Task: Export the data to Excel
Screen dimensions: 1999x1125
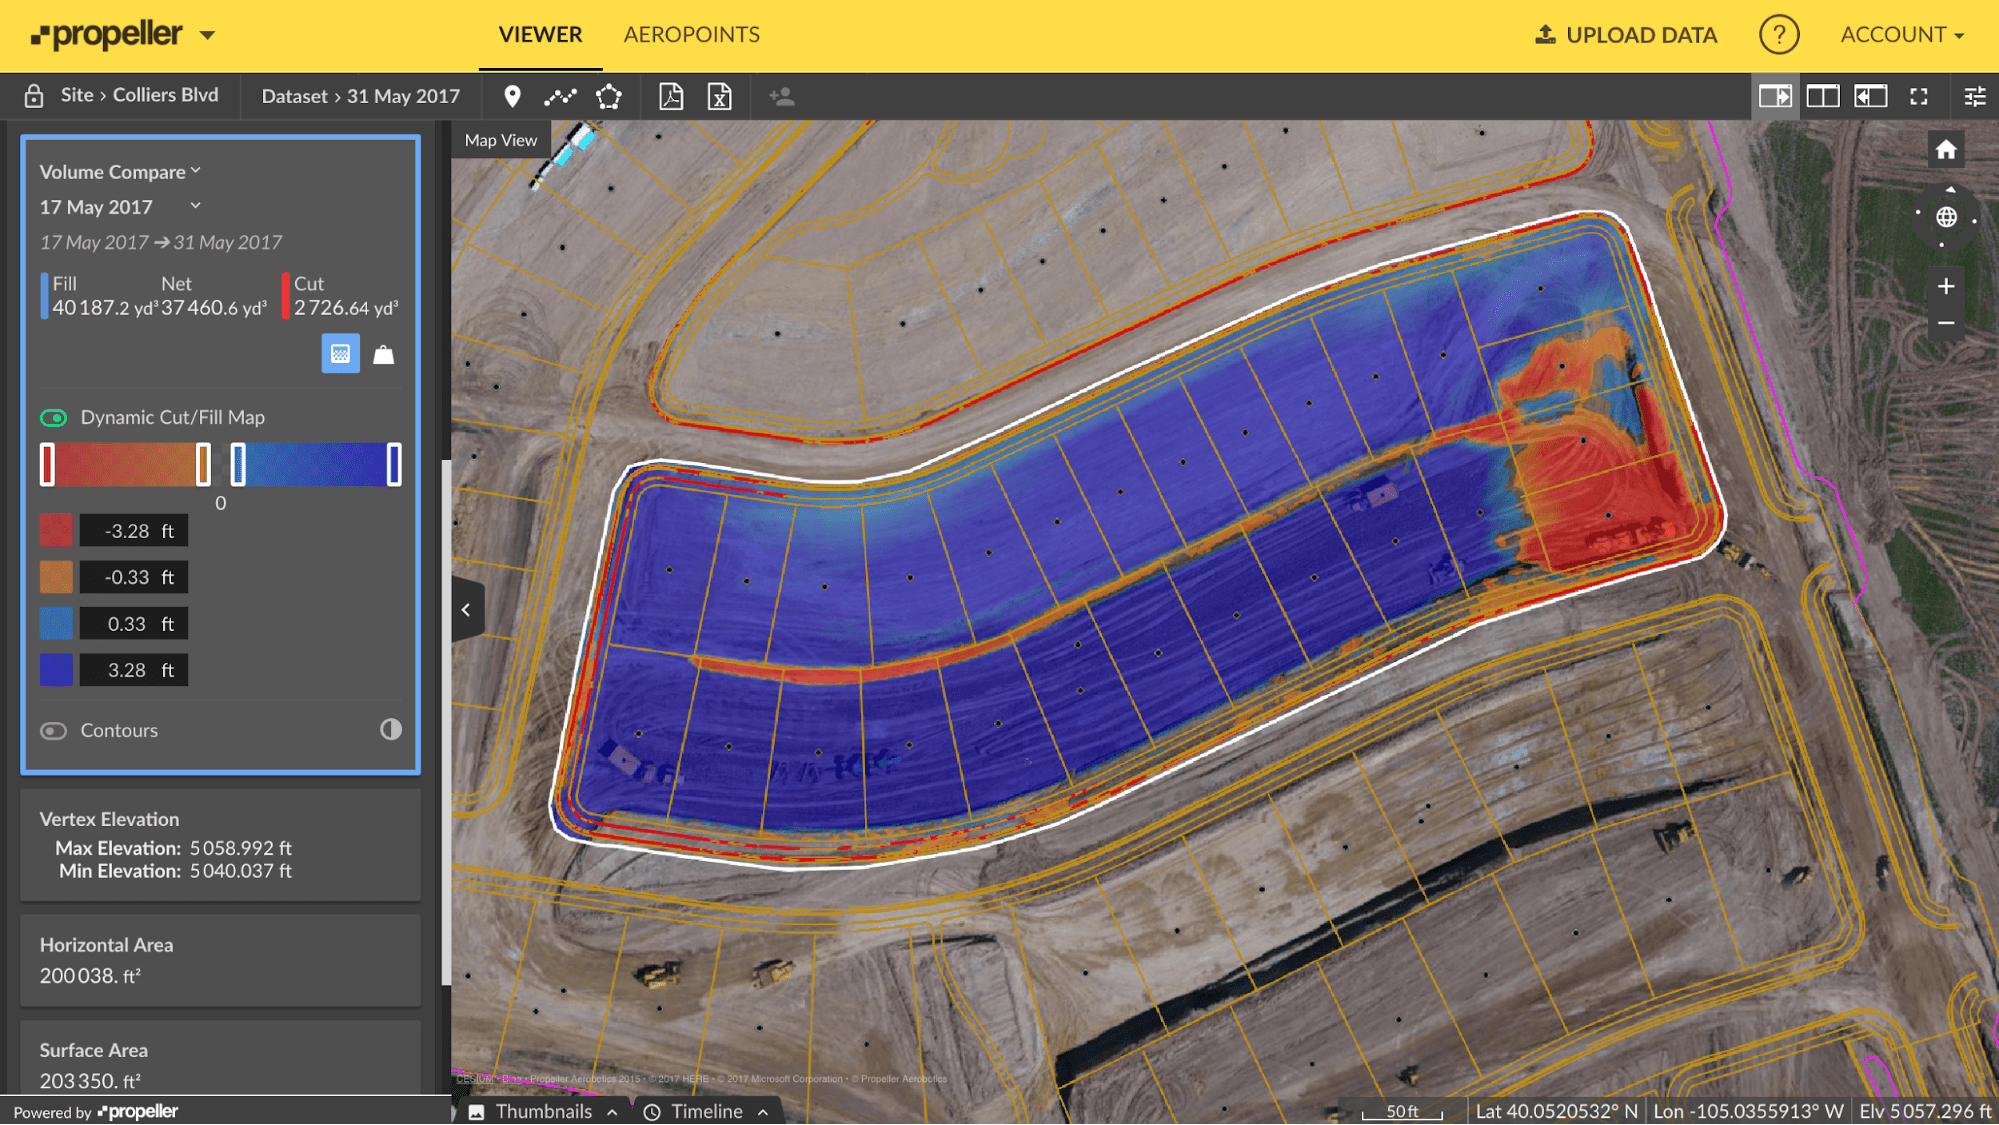Action: tap(719, 96)
